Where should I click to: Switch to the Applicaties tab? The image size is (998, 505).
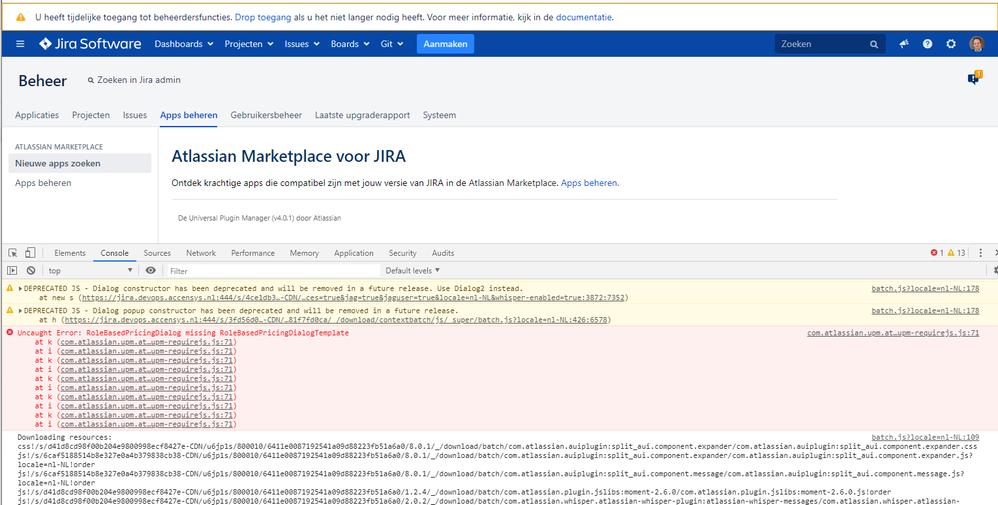37,115
